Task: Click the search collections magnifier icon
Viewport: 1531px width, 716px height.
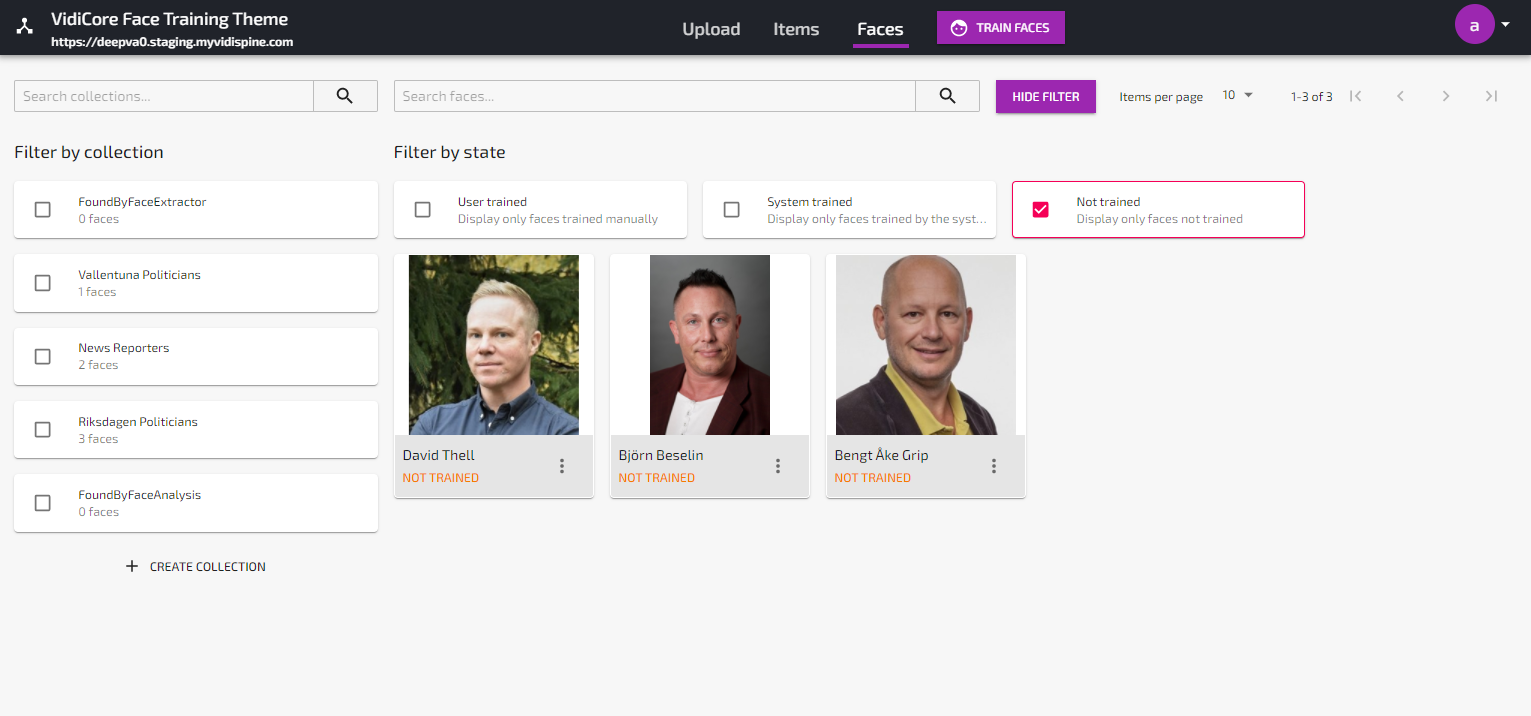Action: (345, 96)
